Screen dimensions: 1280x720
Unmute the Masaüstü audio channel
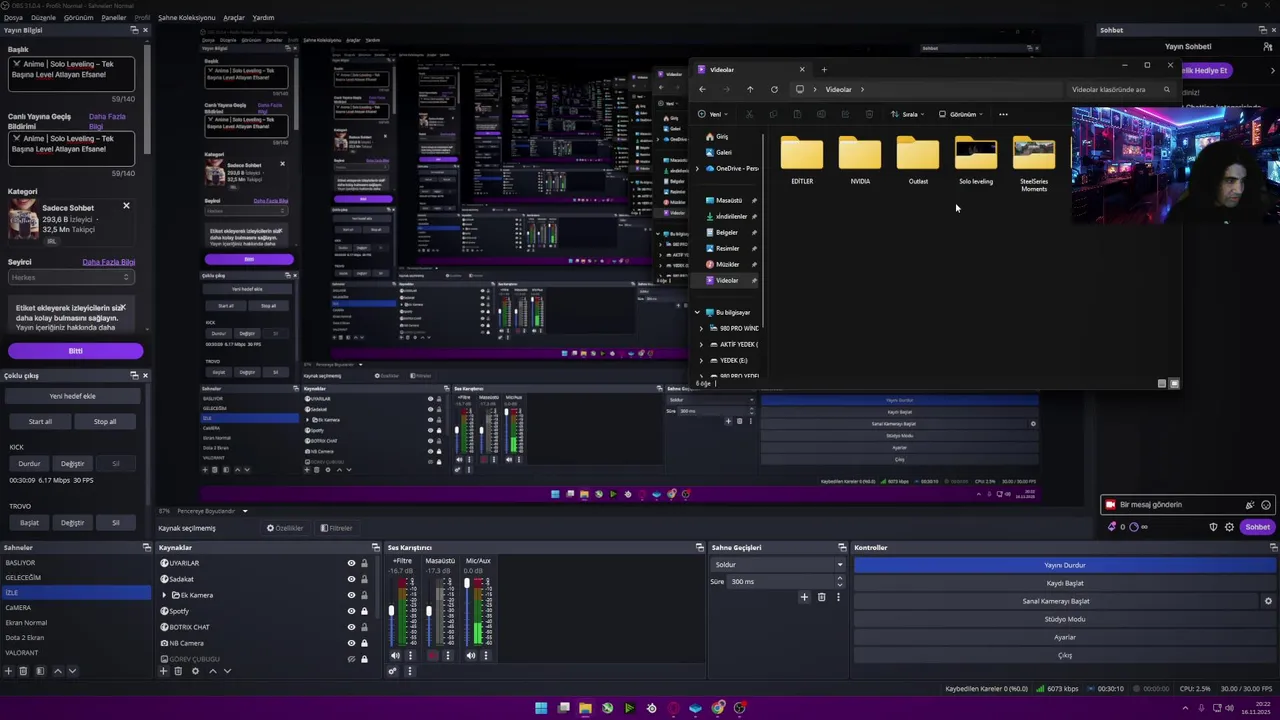(x=432, y=656)
